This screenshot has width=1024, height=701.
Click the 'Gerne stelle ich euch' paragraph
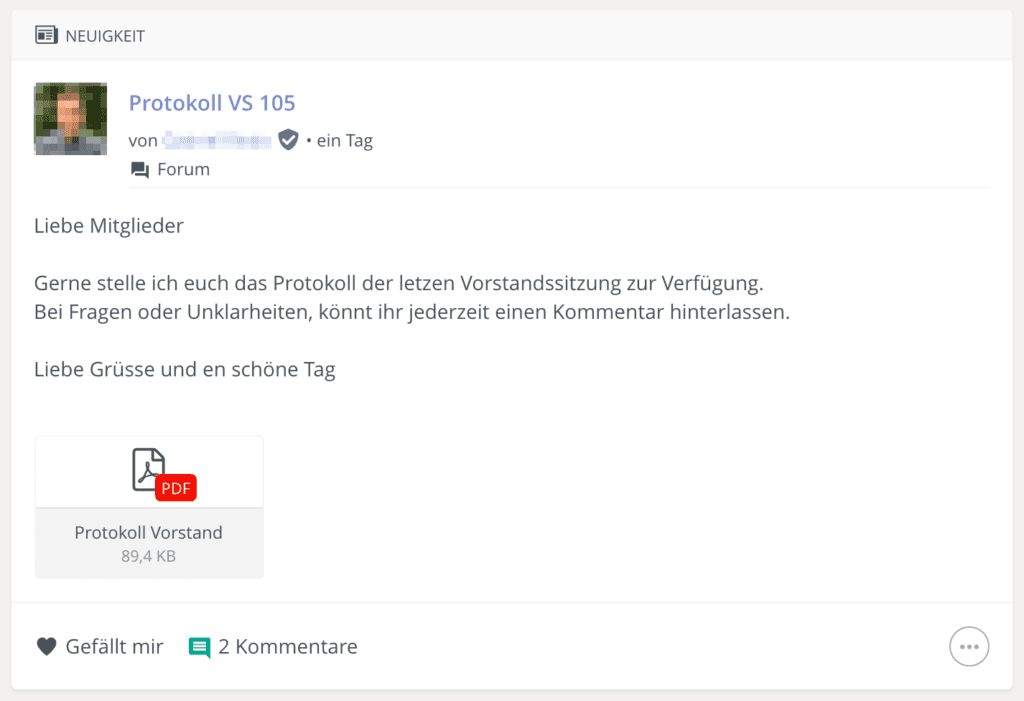click(x=412, y=297)
